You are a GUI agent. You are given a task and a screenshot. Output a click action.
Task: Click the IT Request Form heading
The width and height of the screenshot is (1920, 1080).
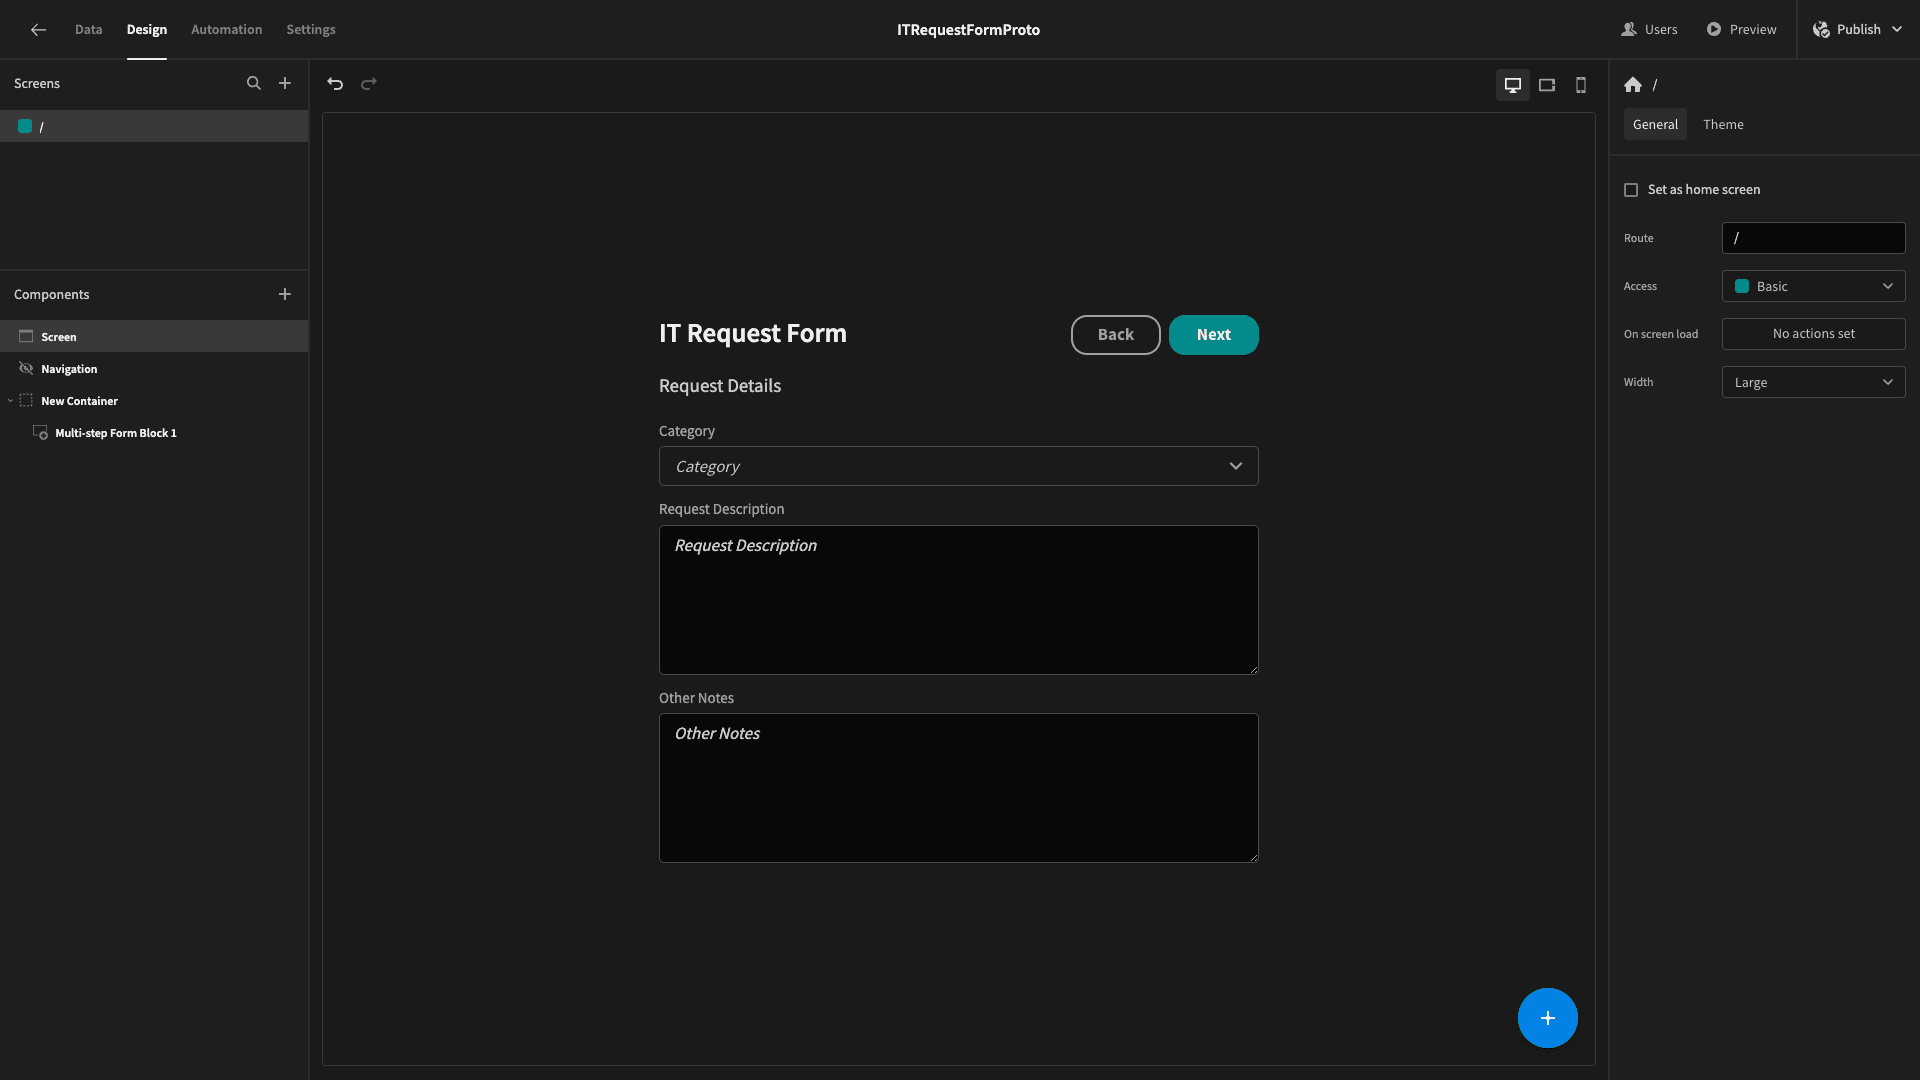(x=752, y=334)
